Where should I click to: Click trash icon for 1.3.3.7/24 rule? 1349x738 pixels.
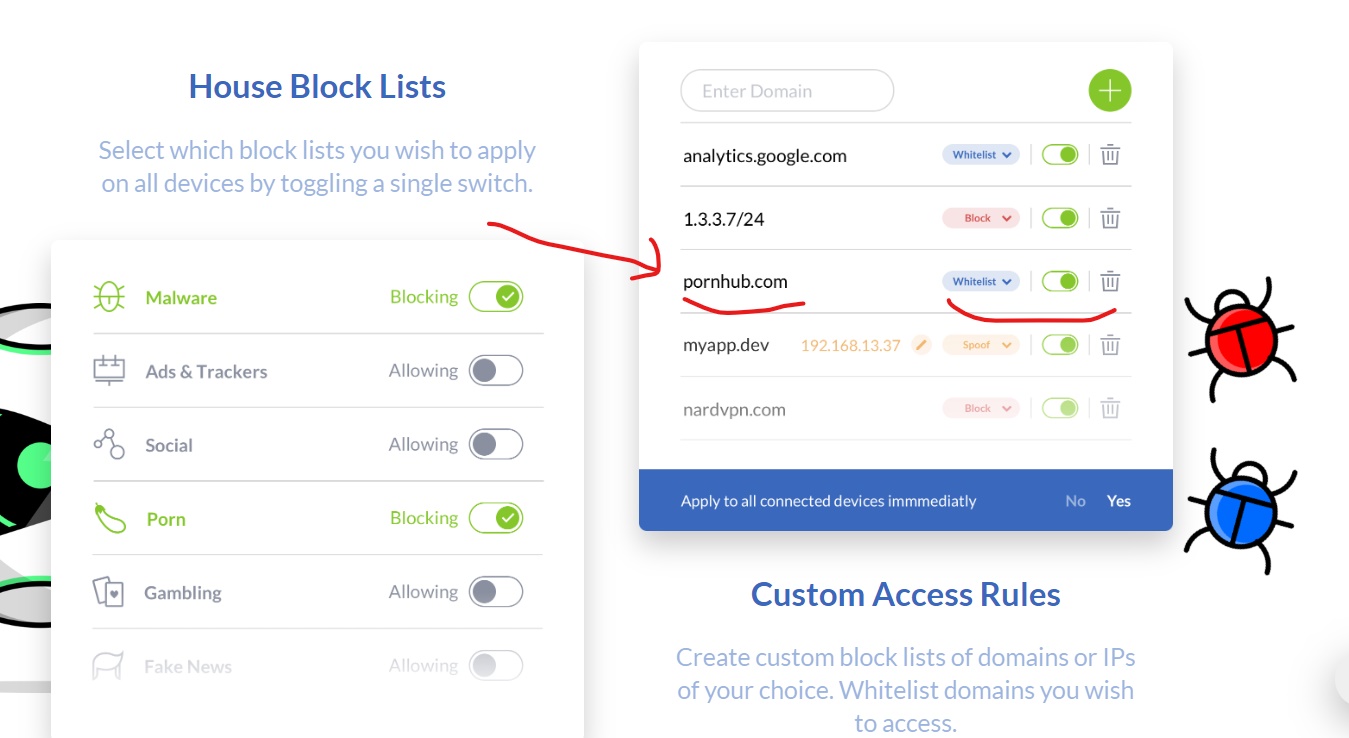[1110, 218]
